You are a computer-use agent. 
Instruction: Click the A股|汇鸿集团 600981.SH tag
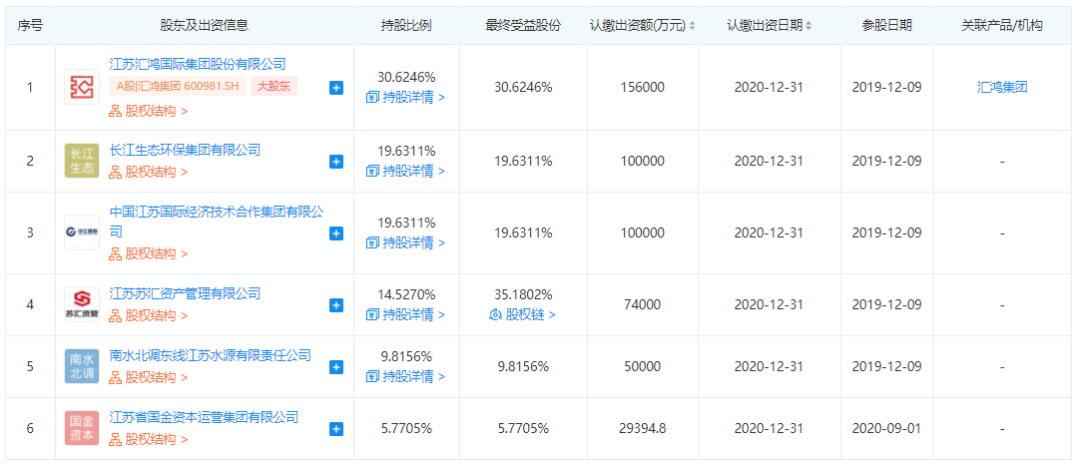178,87
